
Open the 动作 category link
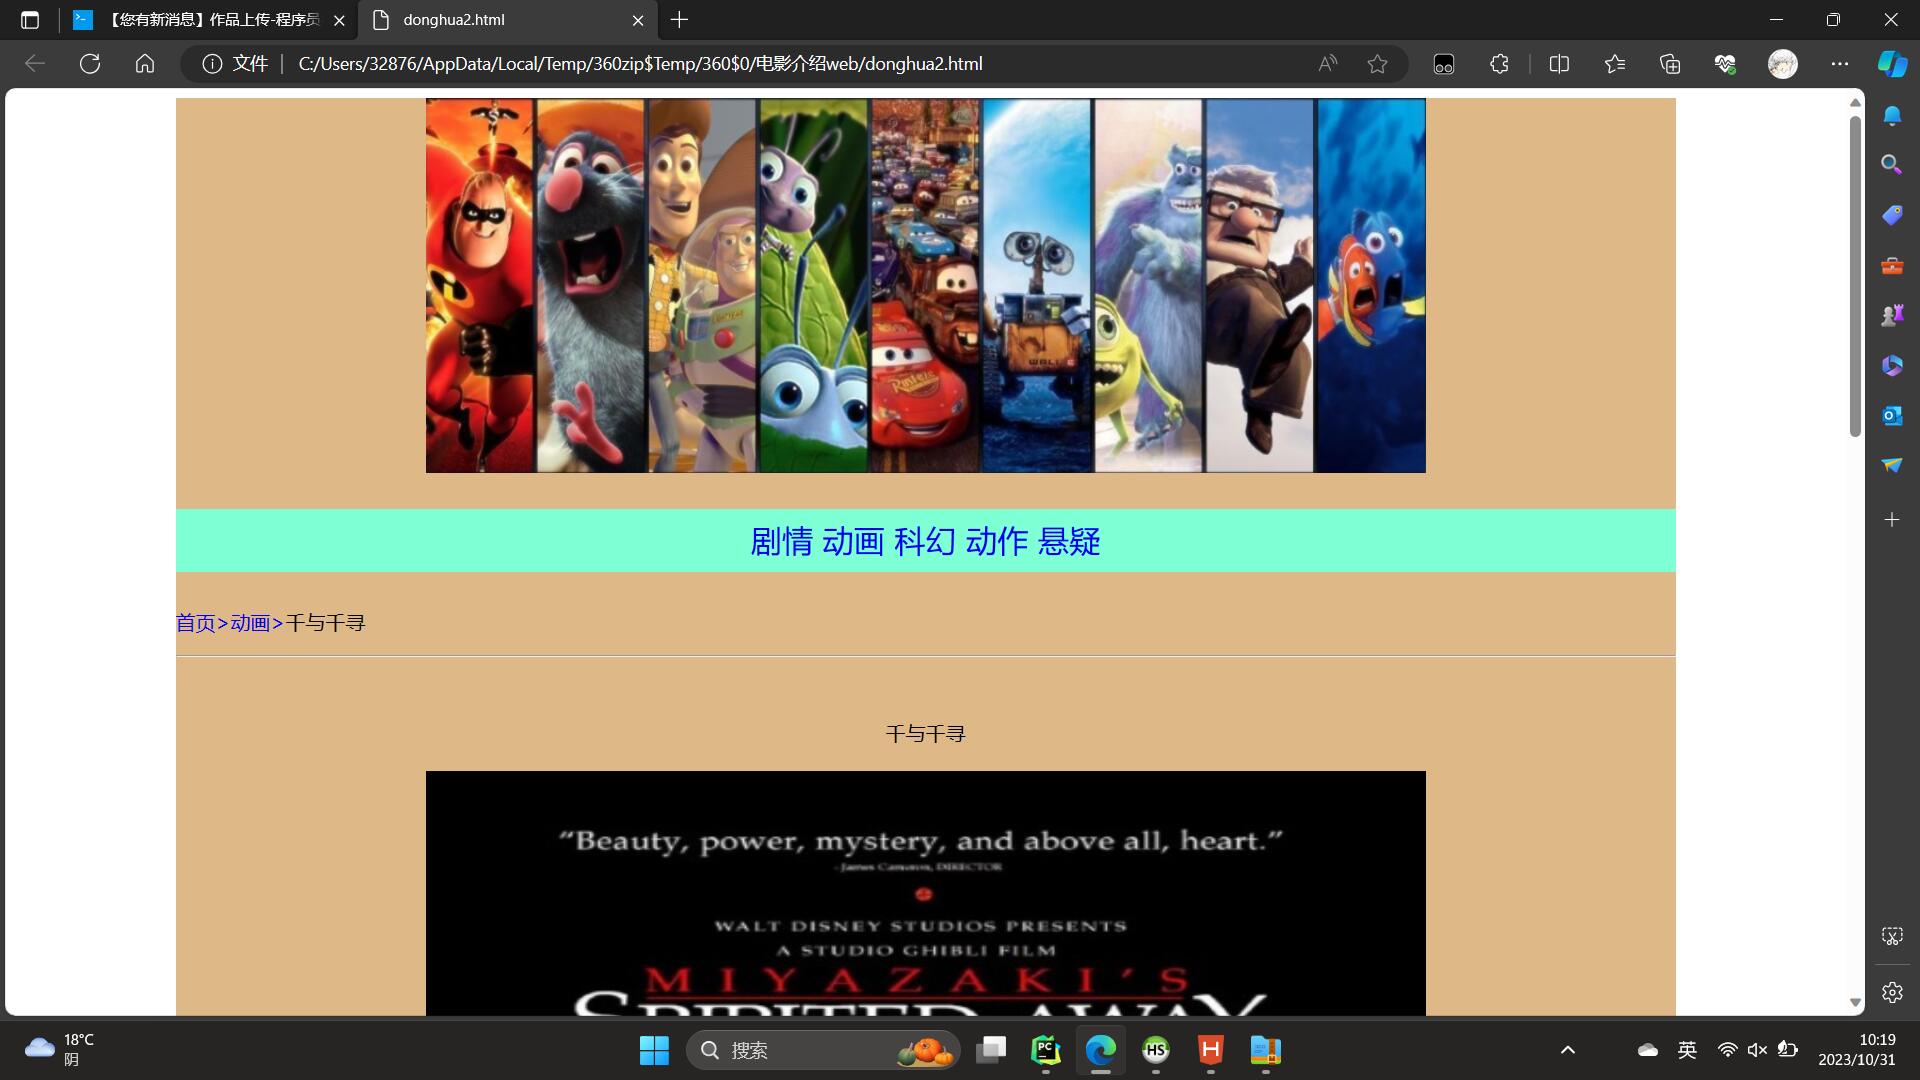point(997,541)
